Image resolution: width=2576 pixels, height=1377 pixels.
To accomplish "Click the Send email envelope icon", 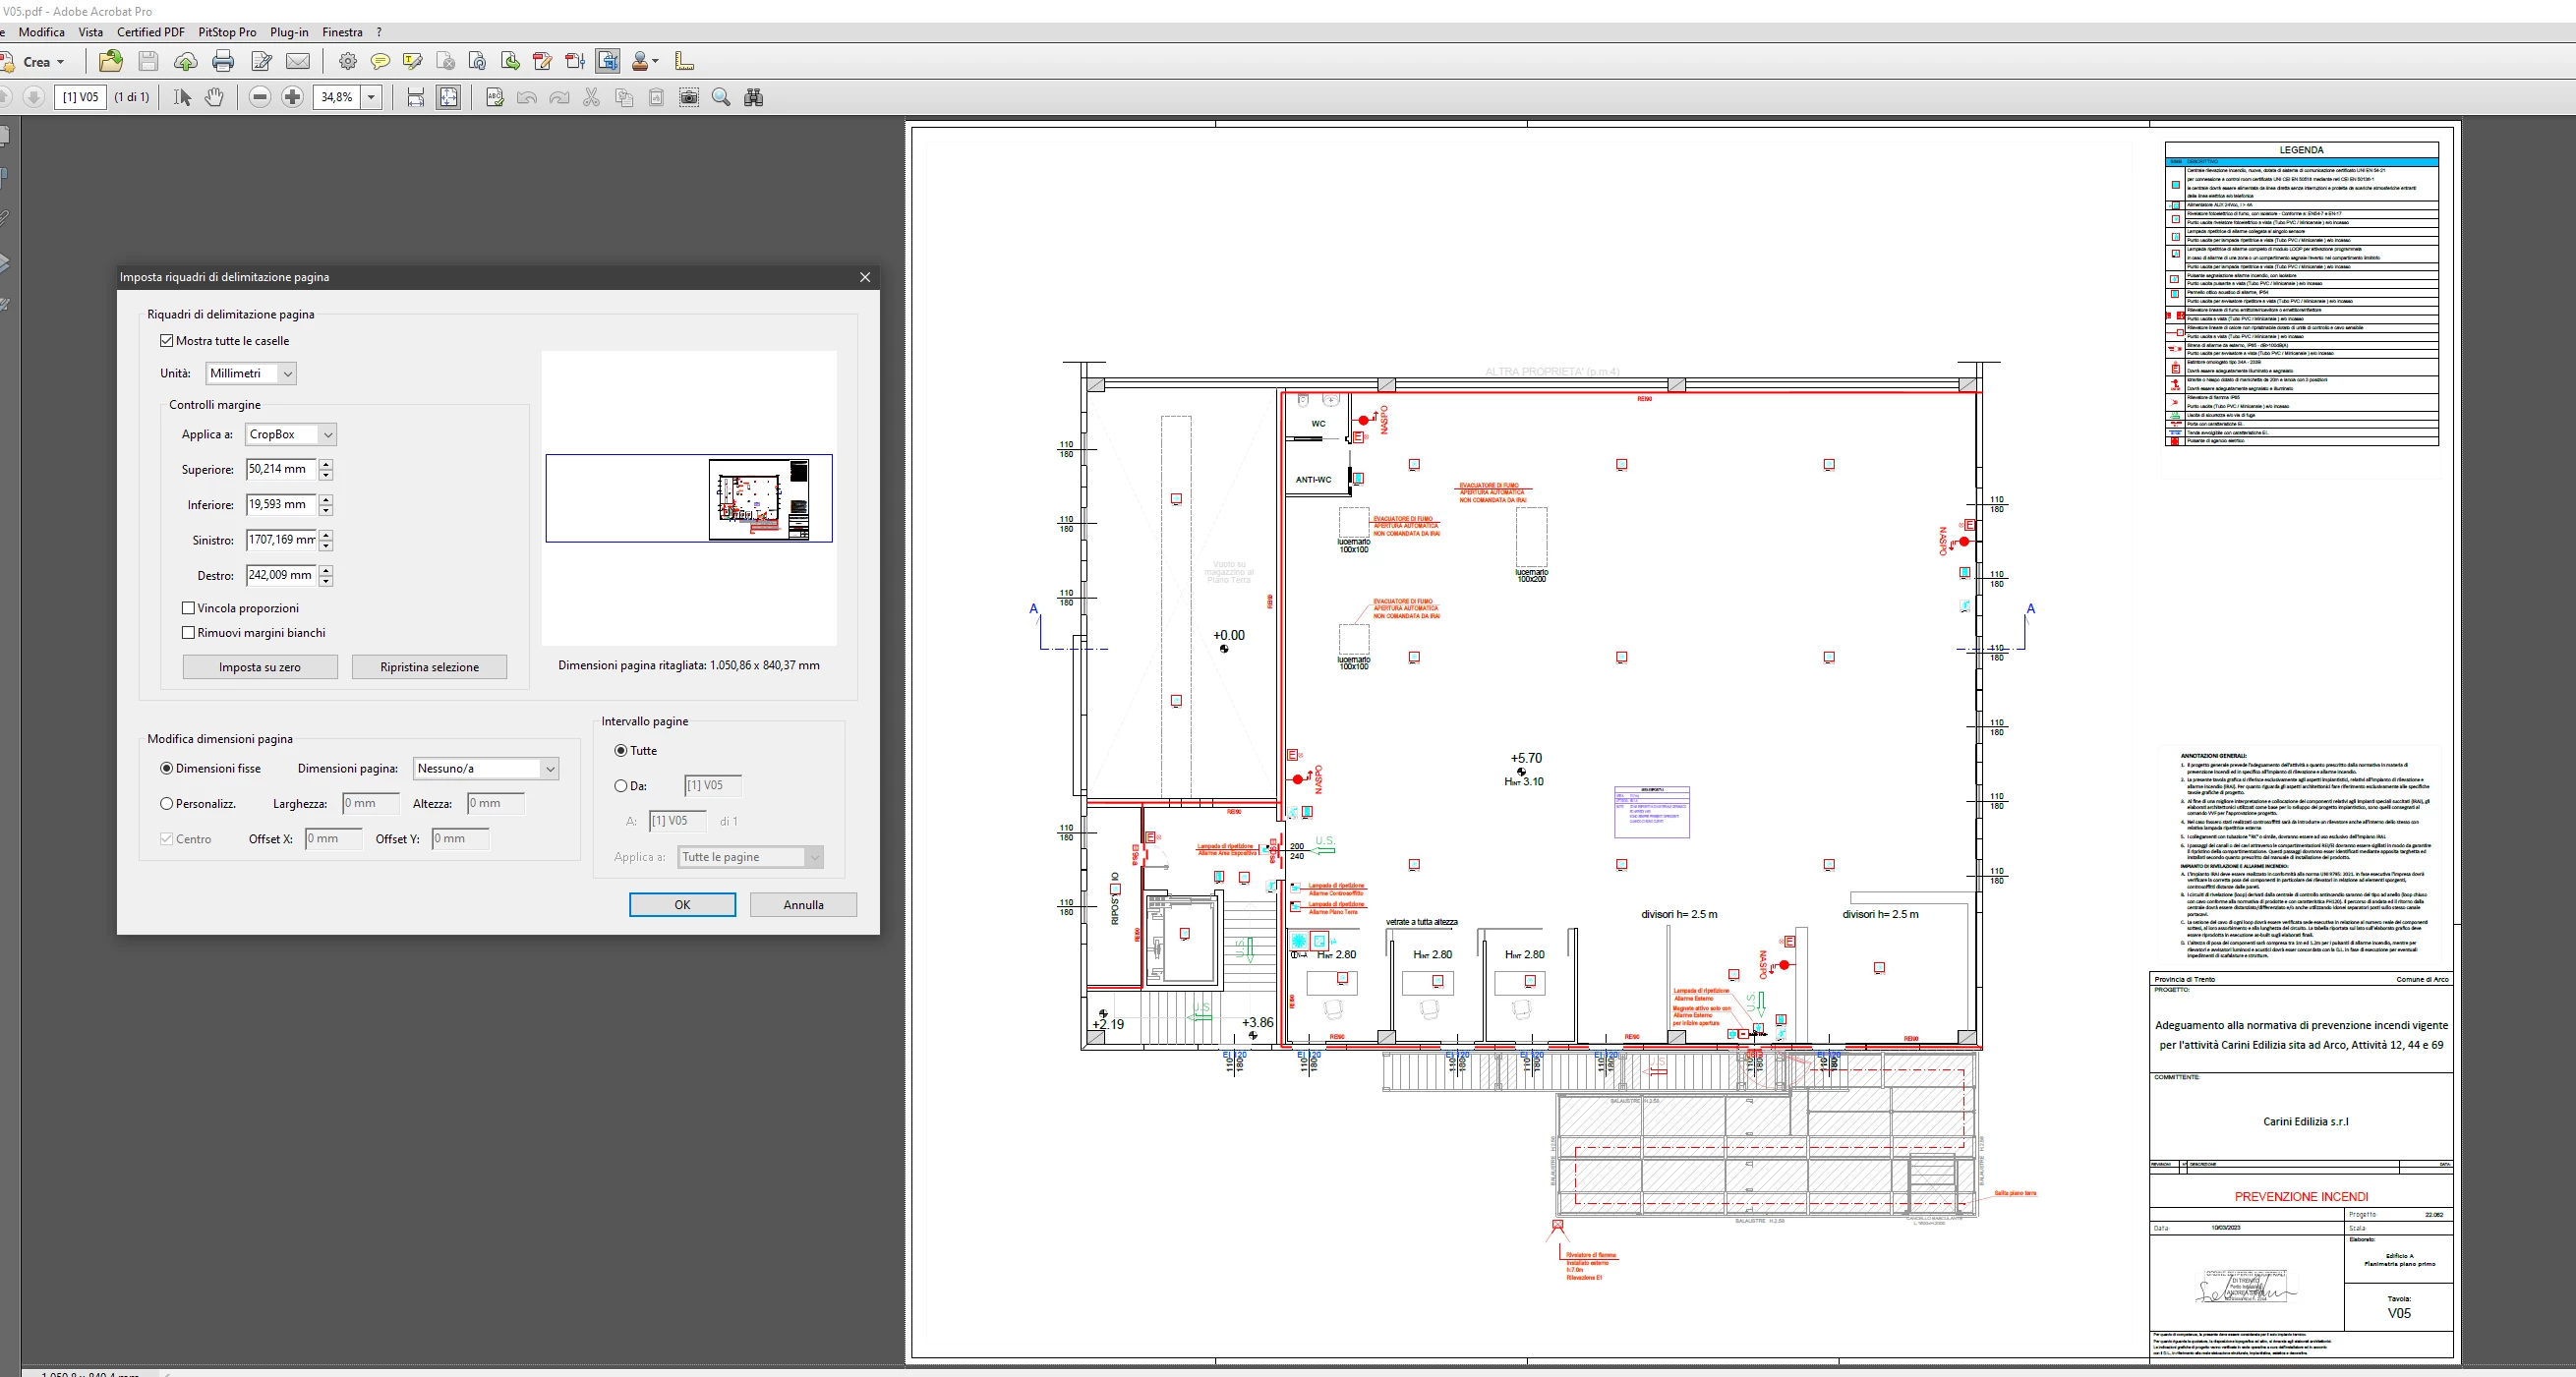I will (298, 62).
